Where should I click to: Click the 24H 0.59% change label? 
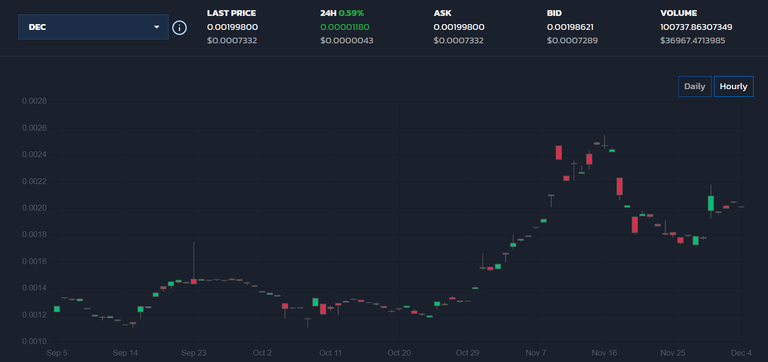coord(342,13)
